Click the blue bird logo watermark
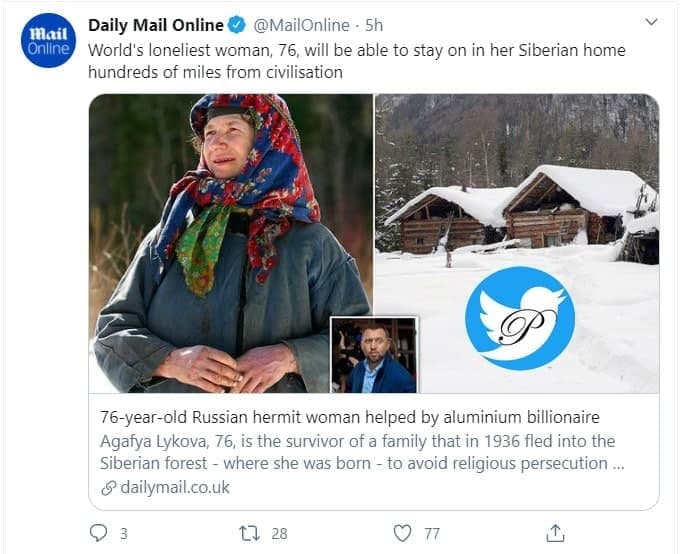The image size is (683, 554). coord(520,318)
